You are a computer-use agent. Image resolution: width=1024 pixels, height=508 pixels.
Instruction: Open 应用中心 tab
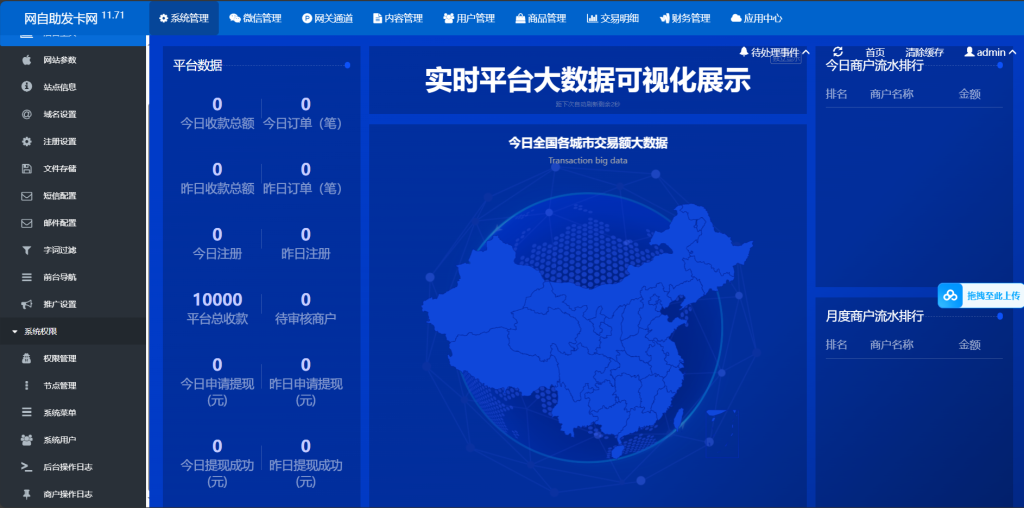click(x=756, y=18)
